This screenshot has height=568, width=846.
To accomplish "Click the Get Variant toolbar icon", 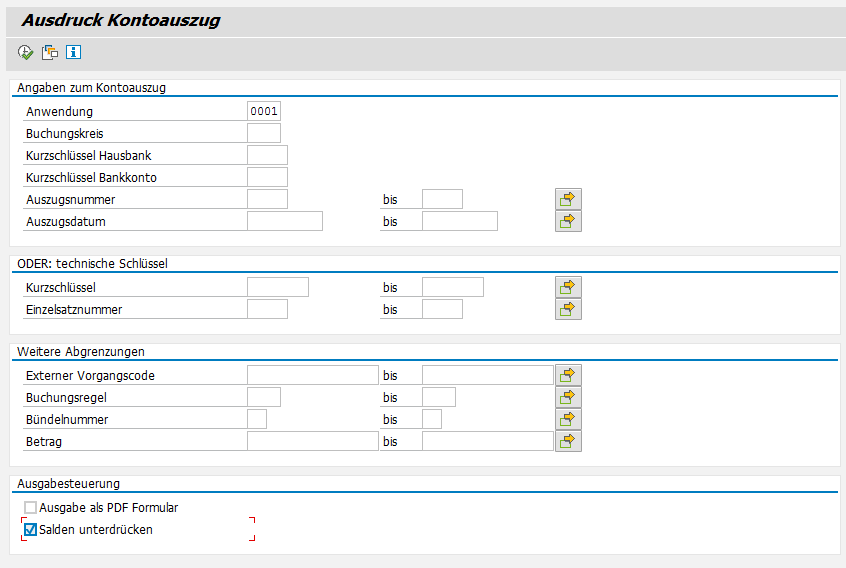I will pyautogui.click(x=49, y=52).
